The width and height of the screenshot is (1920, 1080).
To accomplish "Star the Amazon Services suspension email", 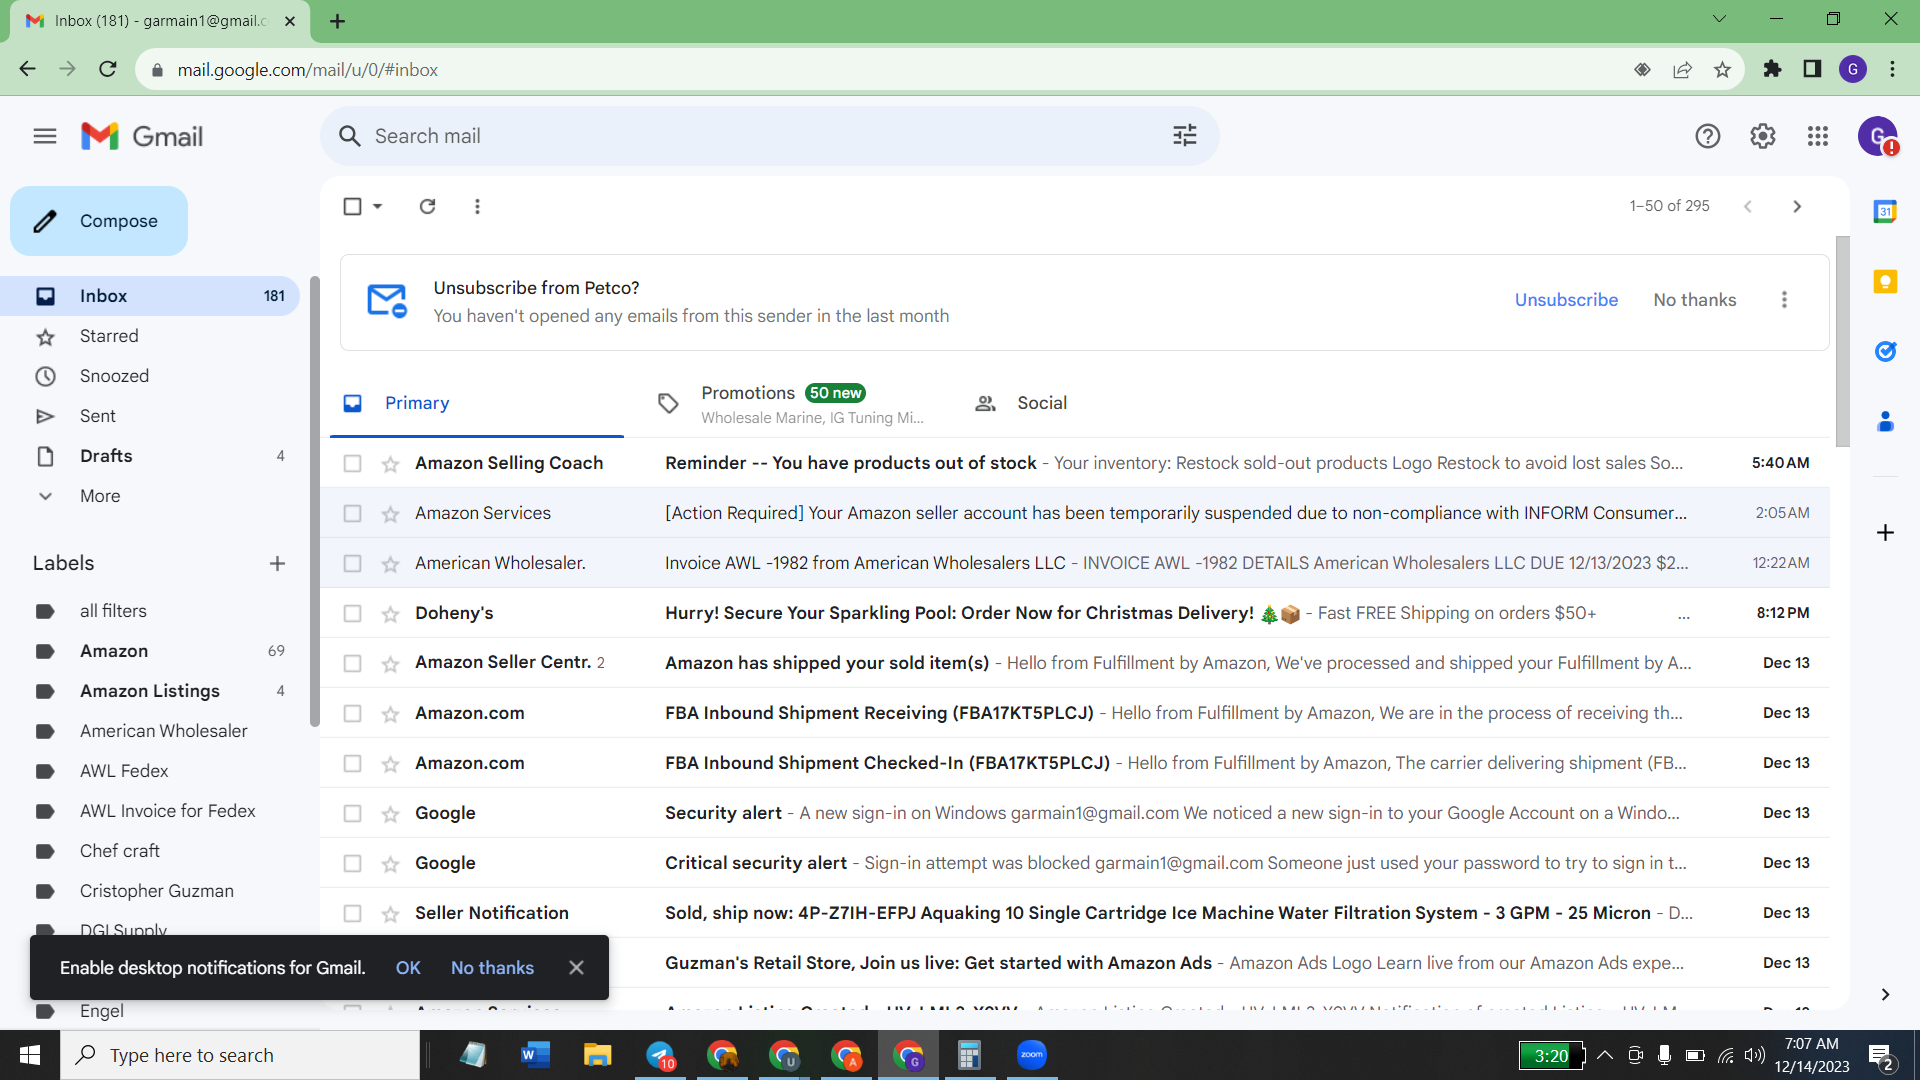I will [390, 514].
